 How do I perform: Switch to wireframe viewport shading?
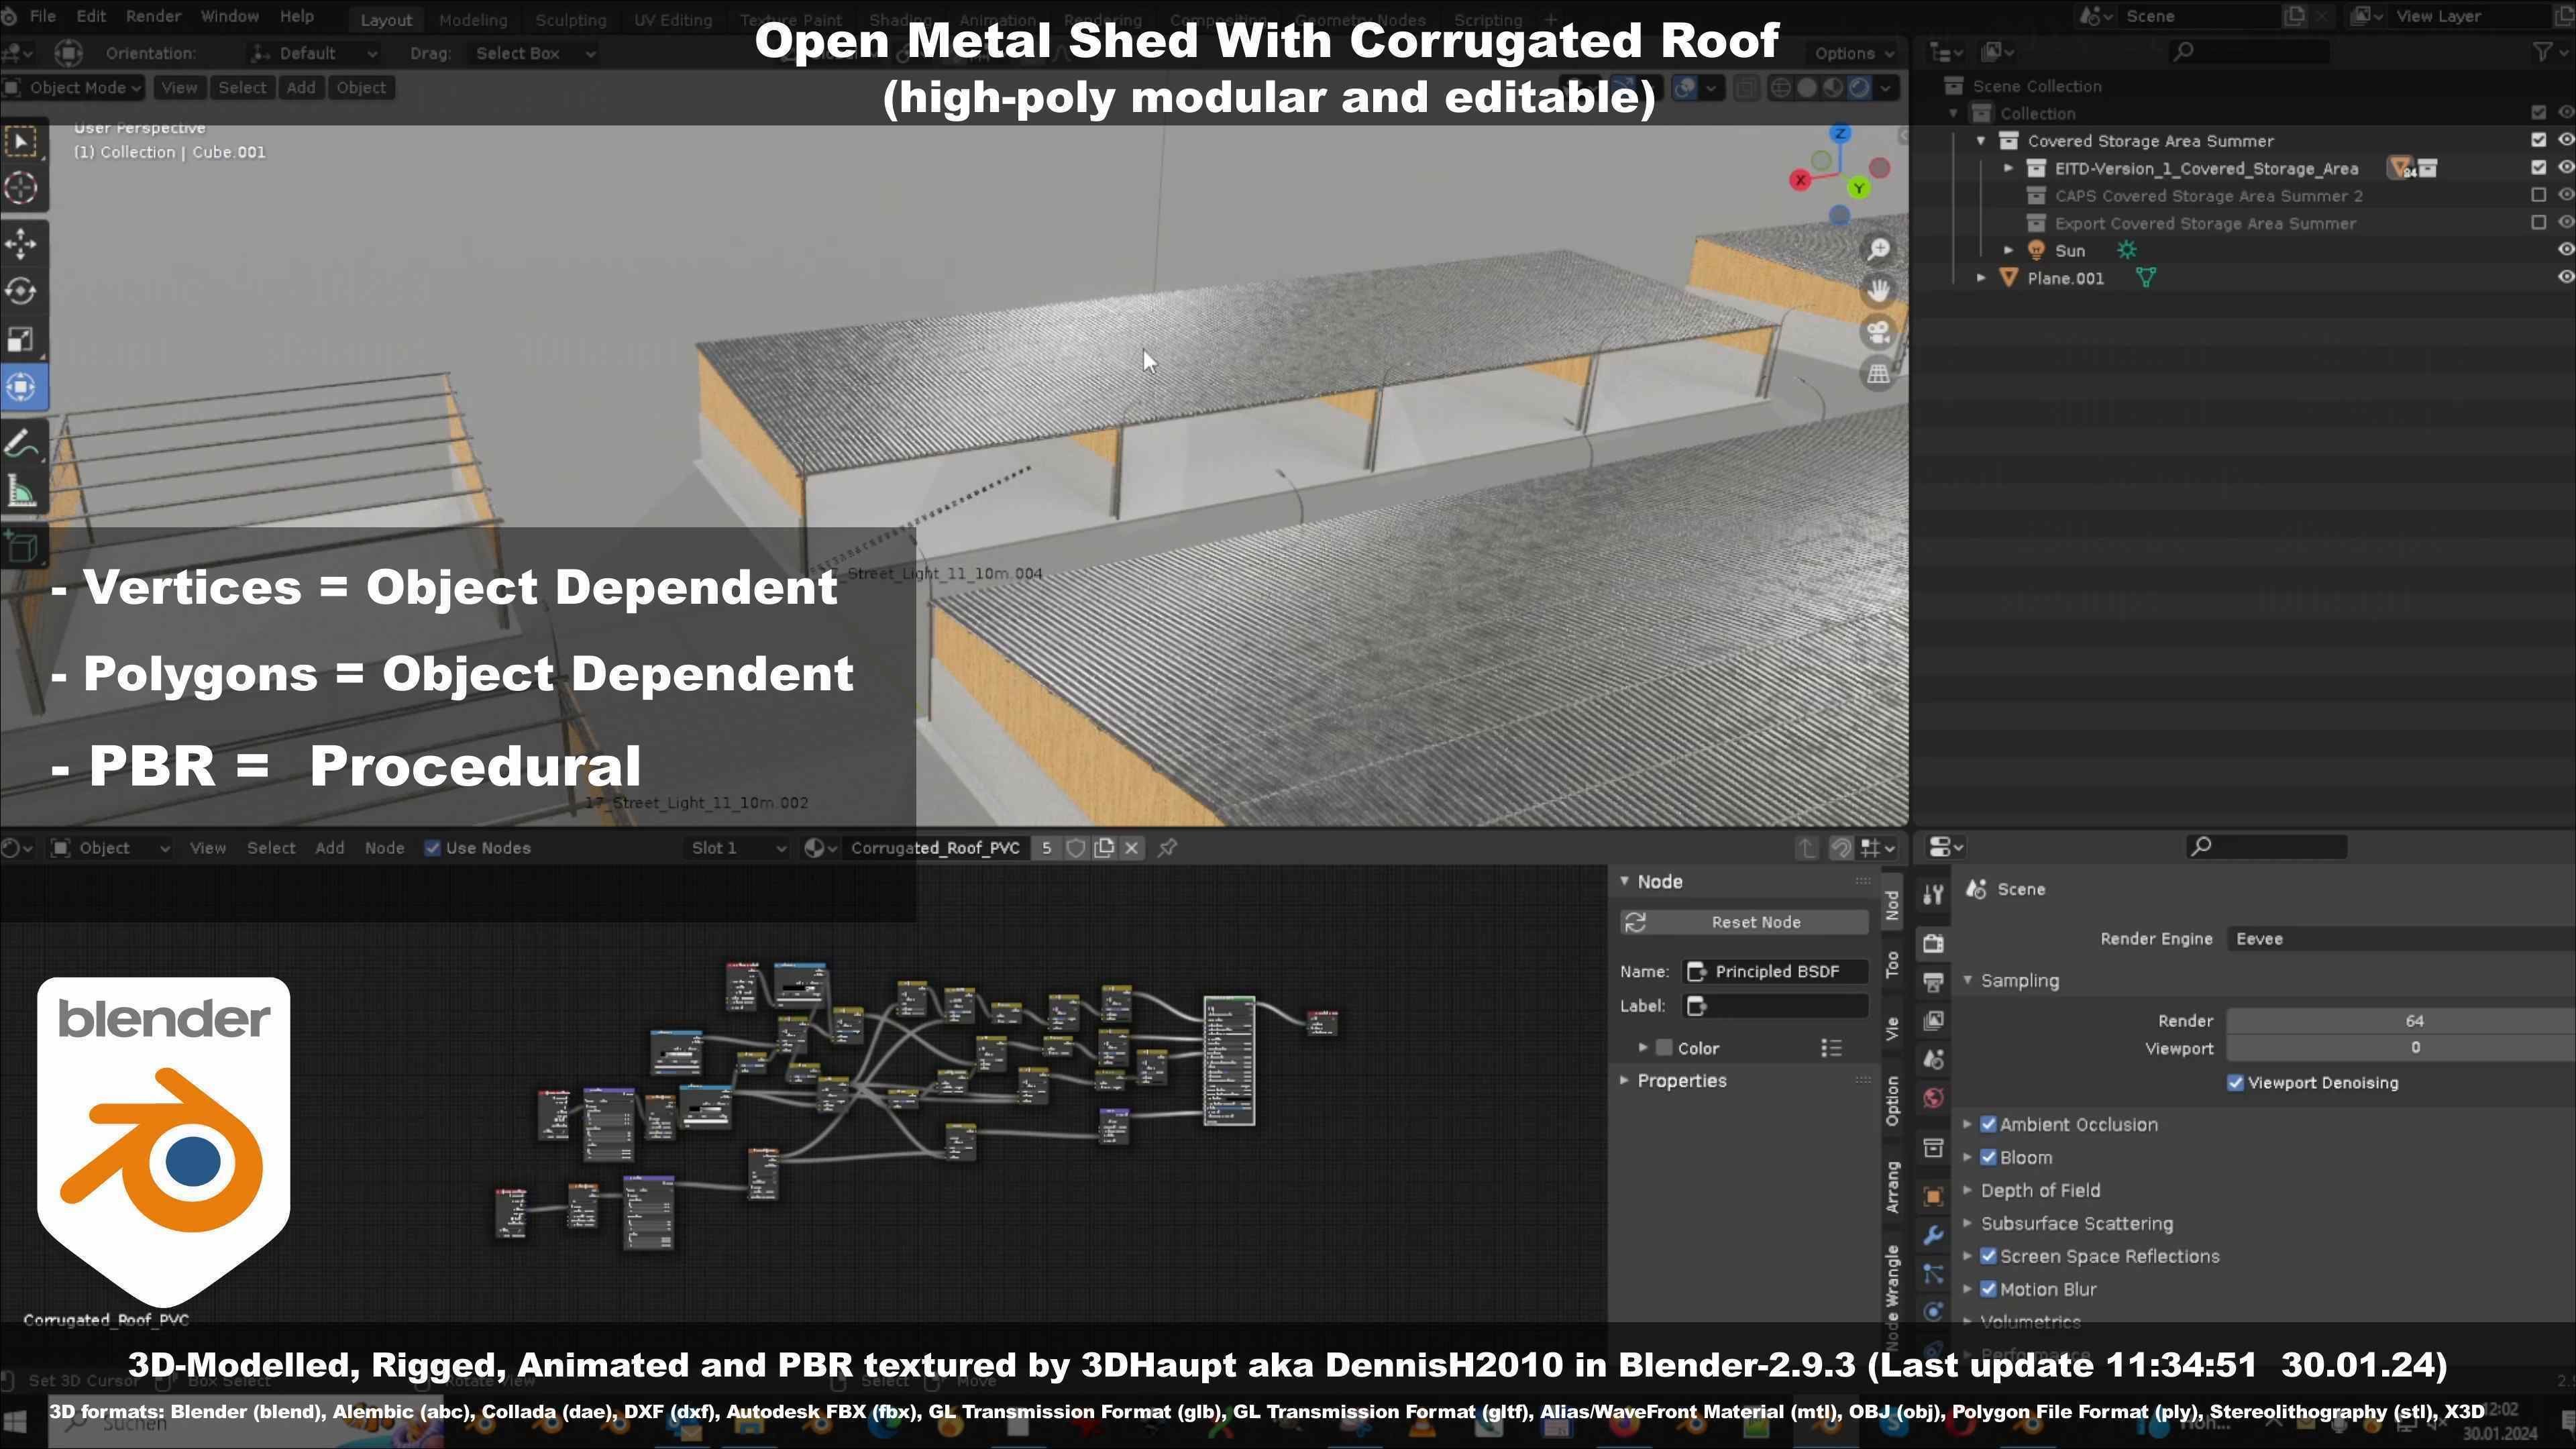1781,88
